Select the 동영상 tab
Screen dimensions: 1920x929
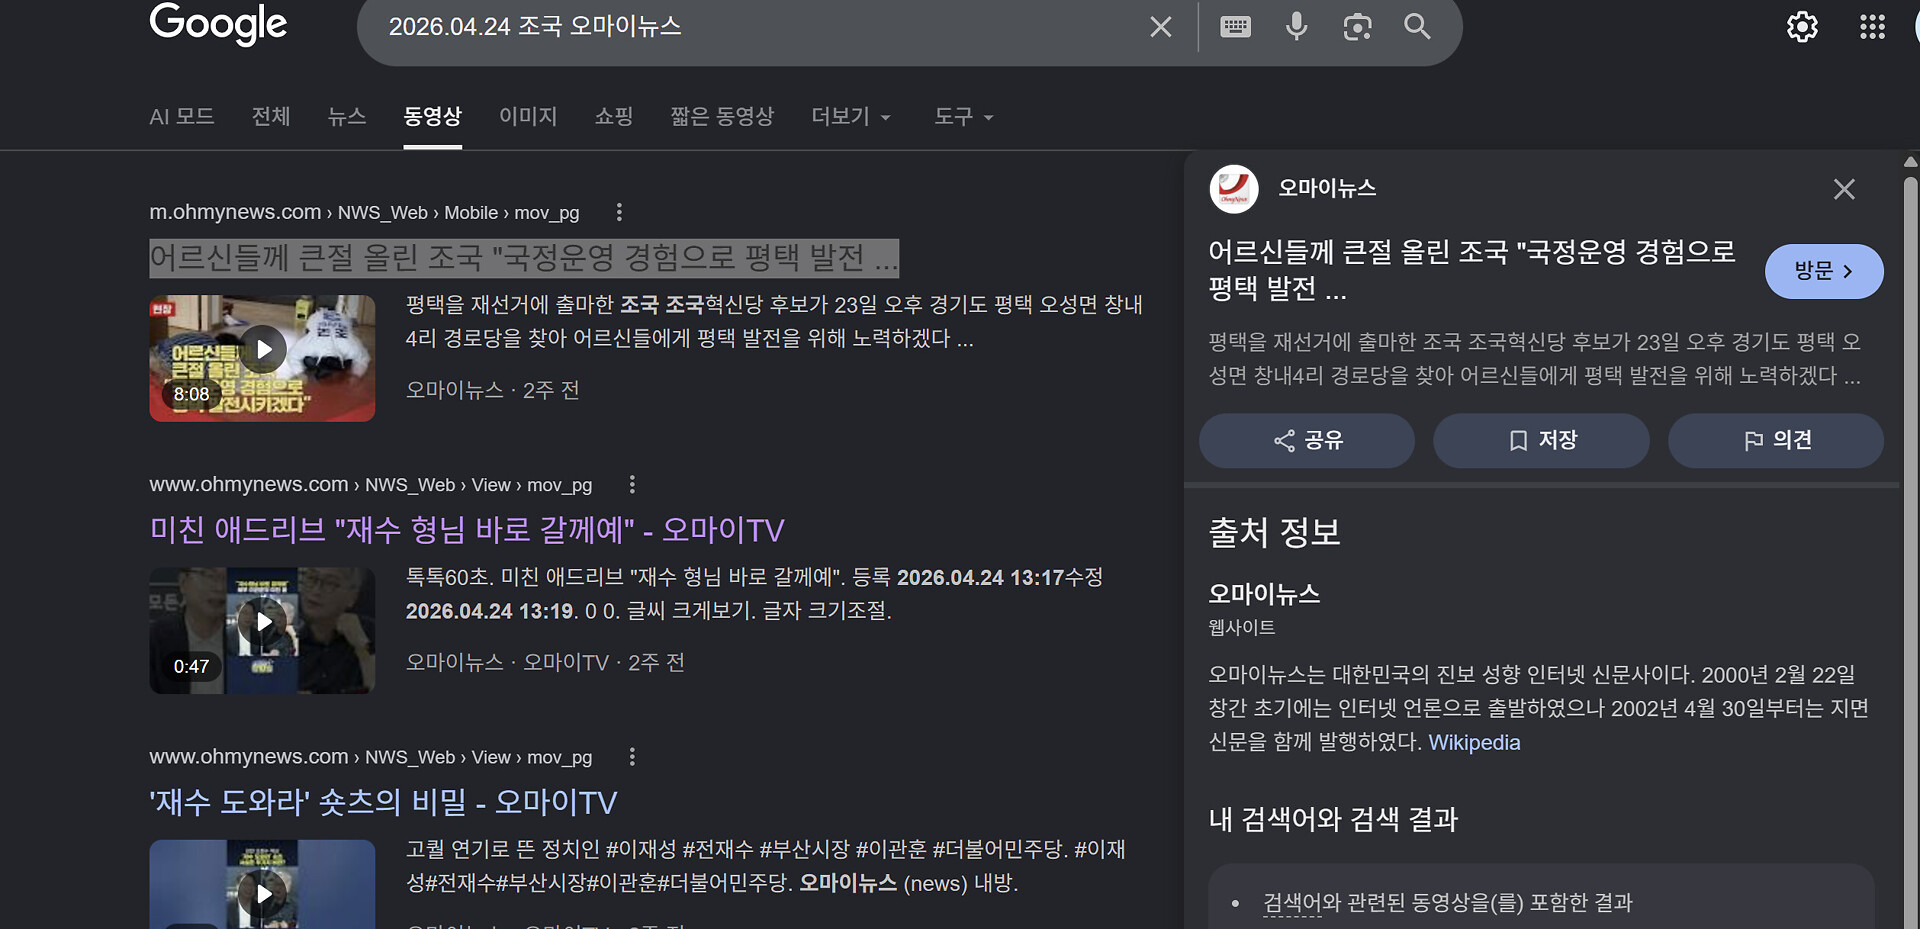pyautogui.click(x=432, y=117)
